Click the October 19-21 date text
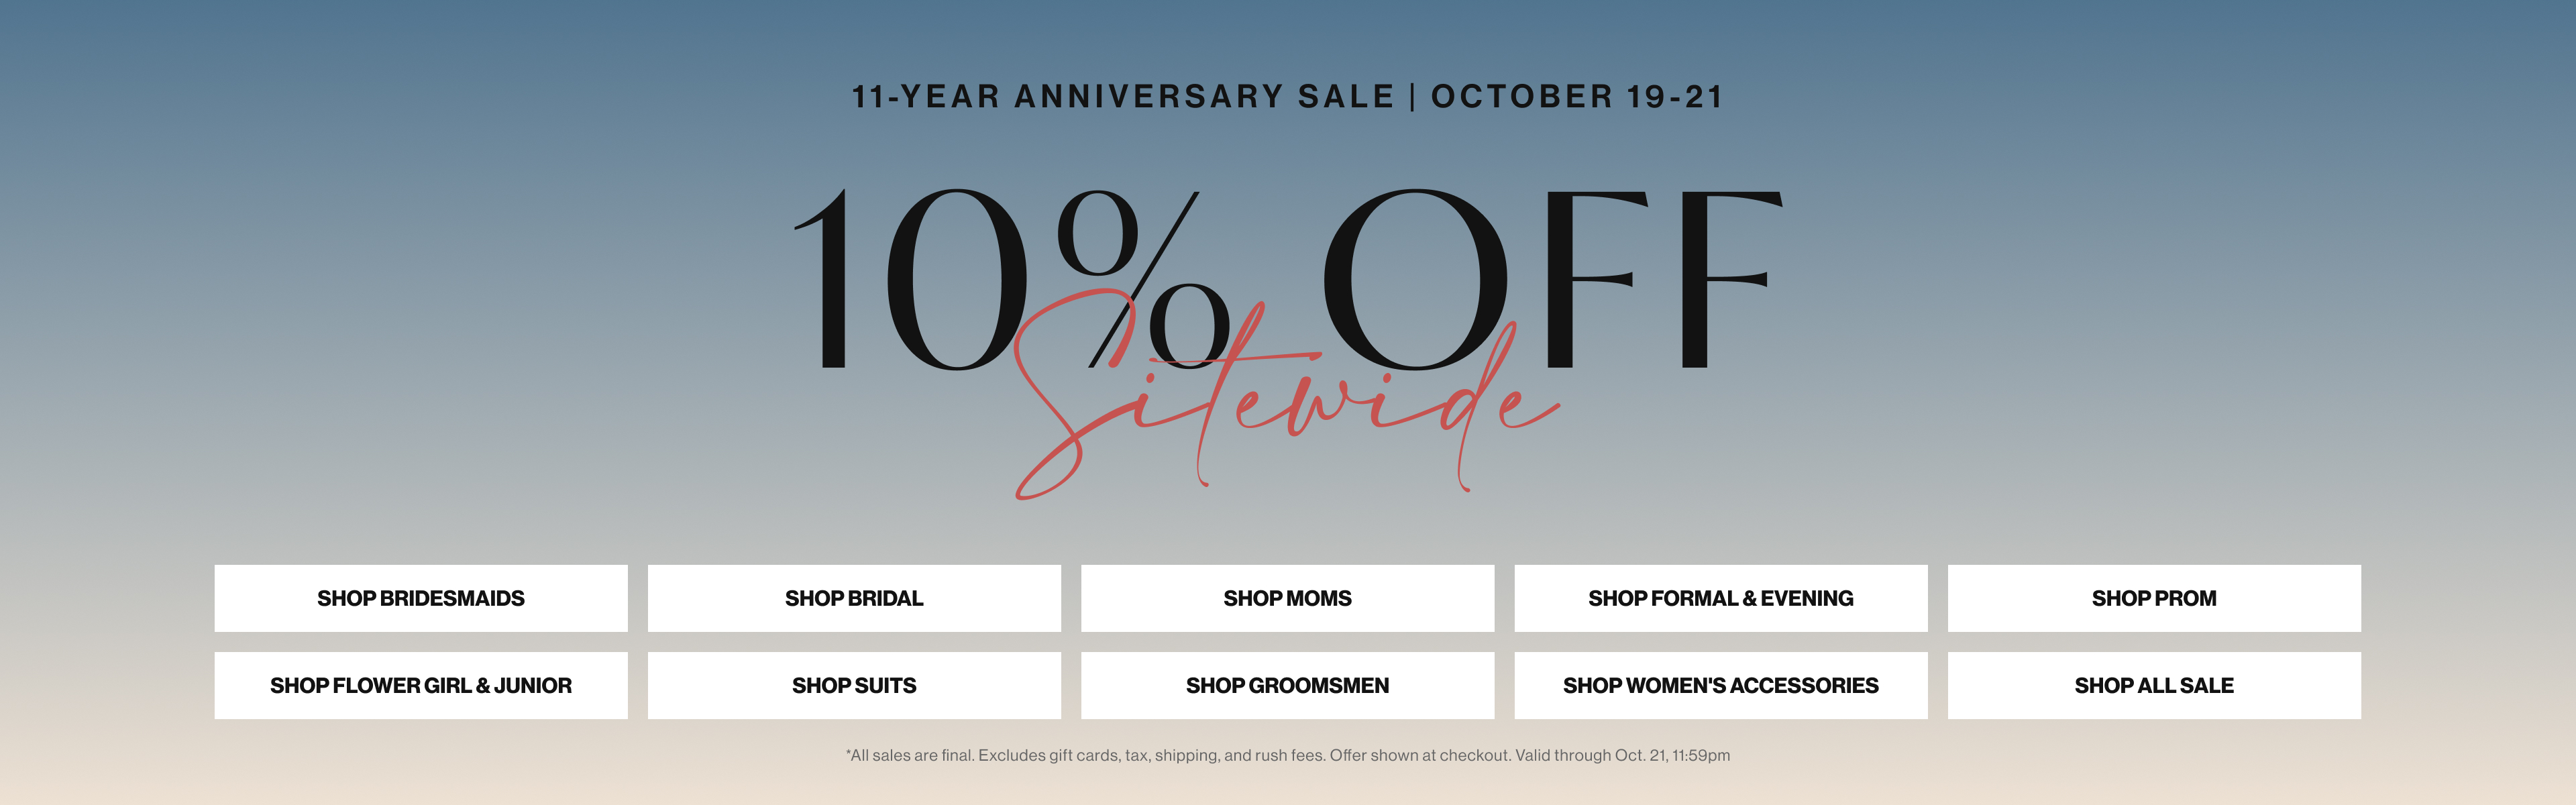Viewport: 2576px width, 805px height. (x=1577, y=97)
